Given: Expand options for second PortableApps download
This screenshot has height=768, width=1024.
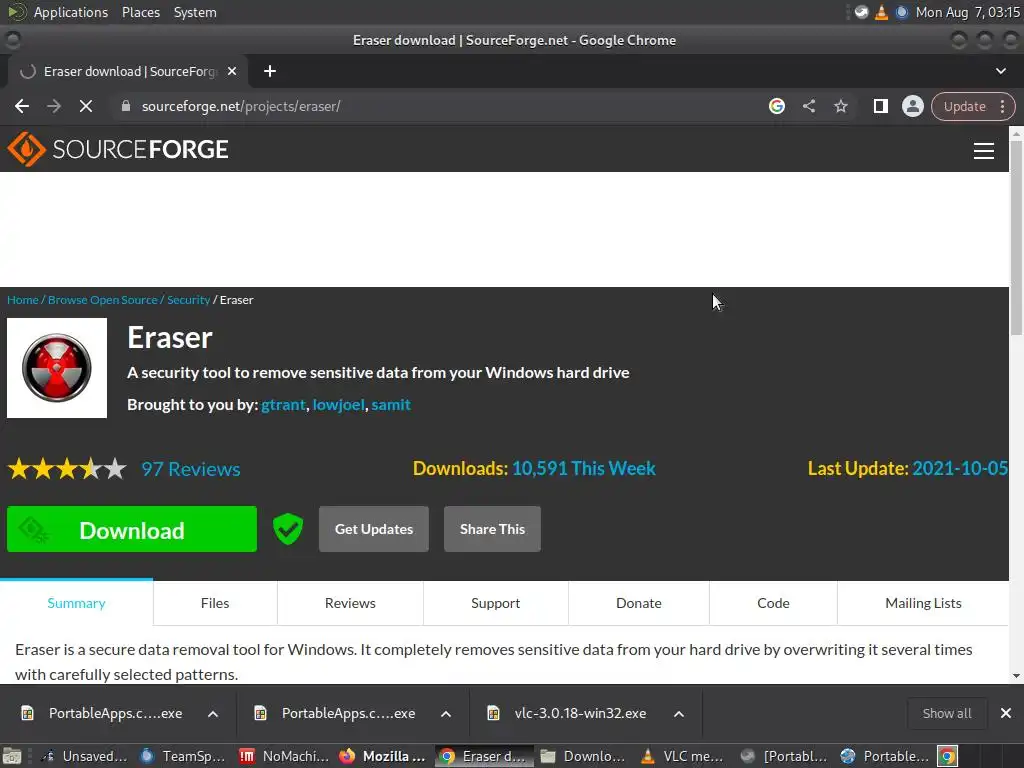Looking at the screenshot, I should (446, 714).
